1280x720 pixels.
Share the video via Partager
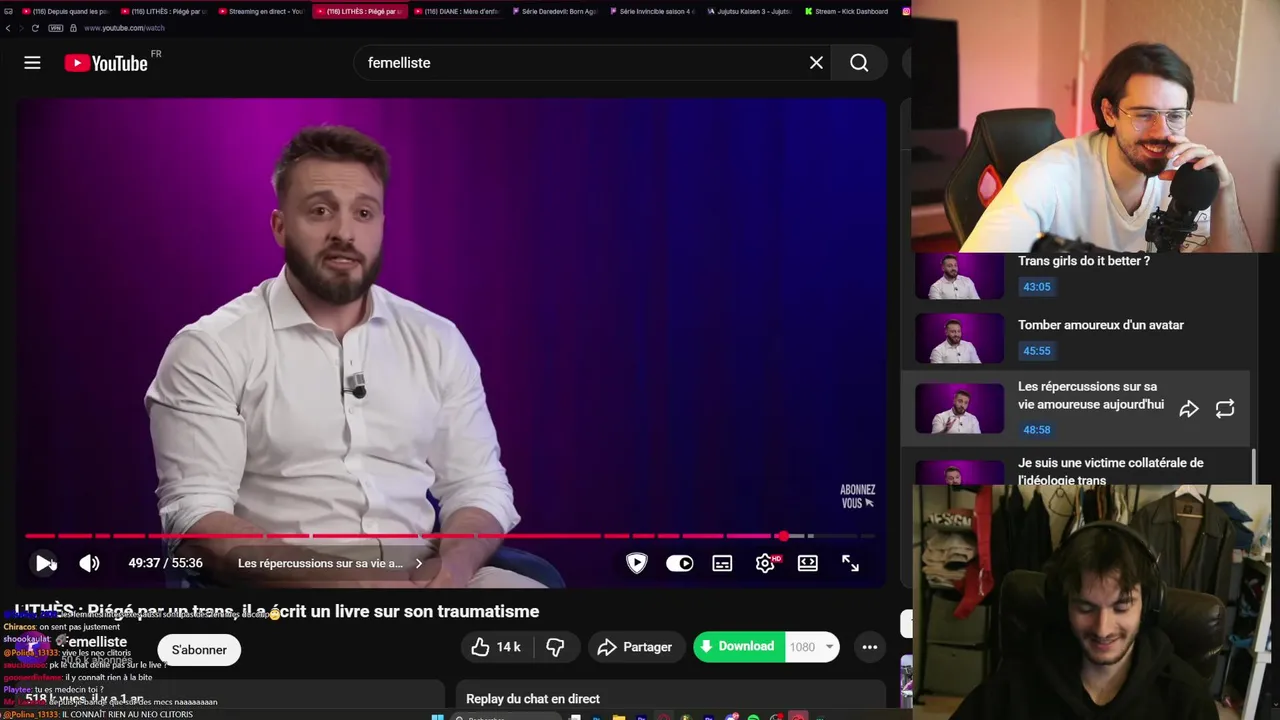click(x=635, y=647)
